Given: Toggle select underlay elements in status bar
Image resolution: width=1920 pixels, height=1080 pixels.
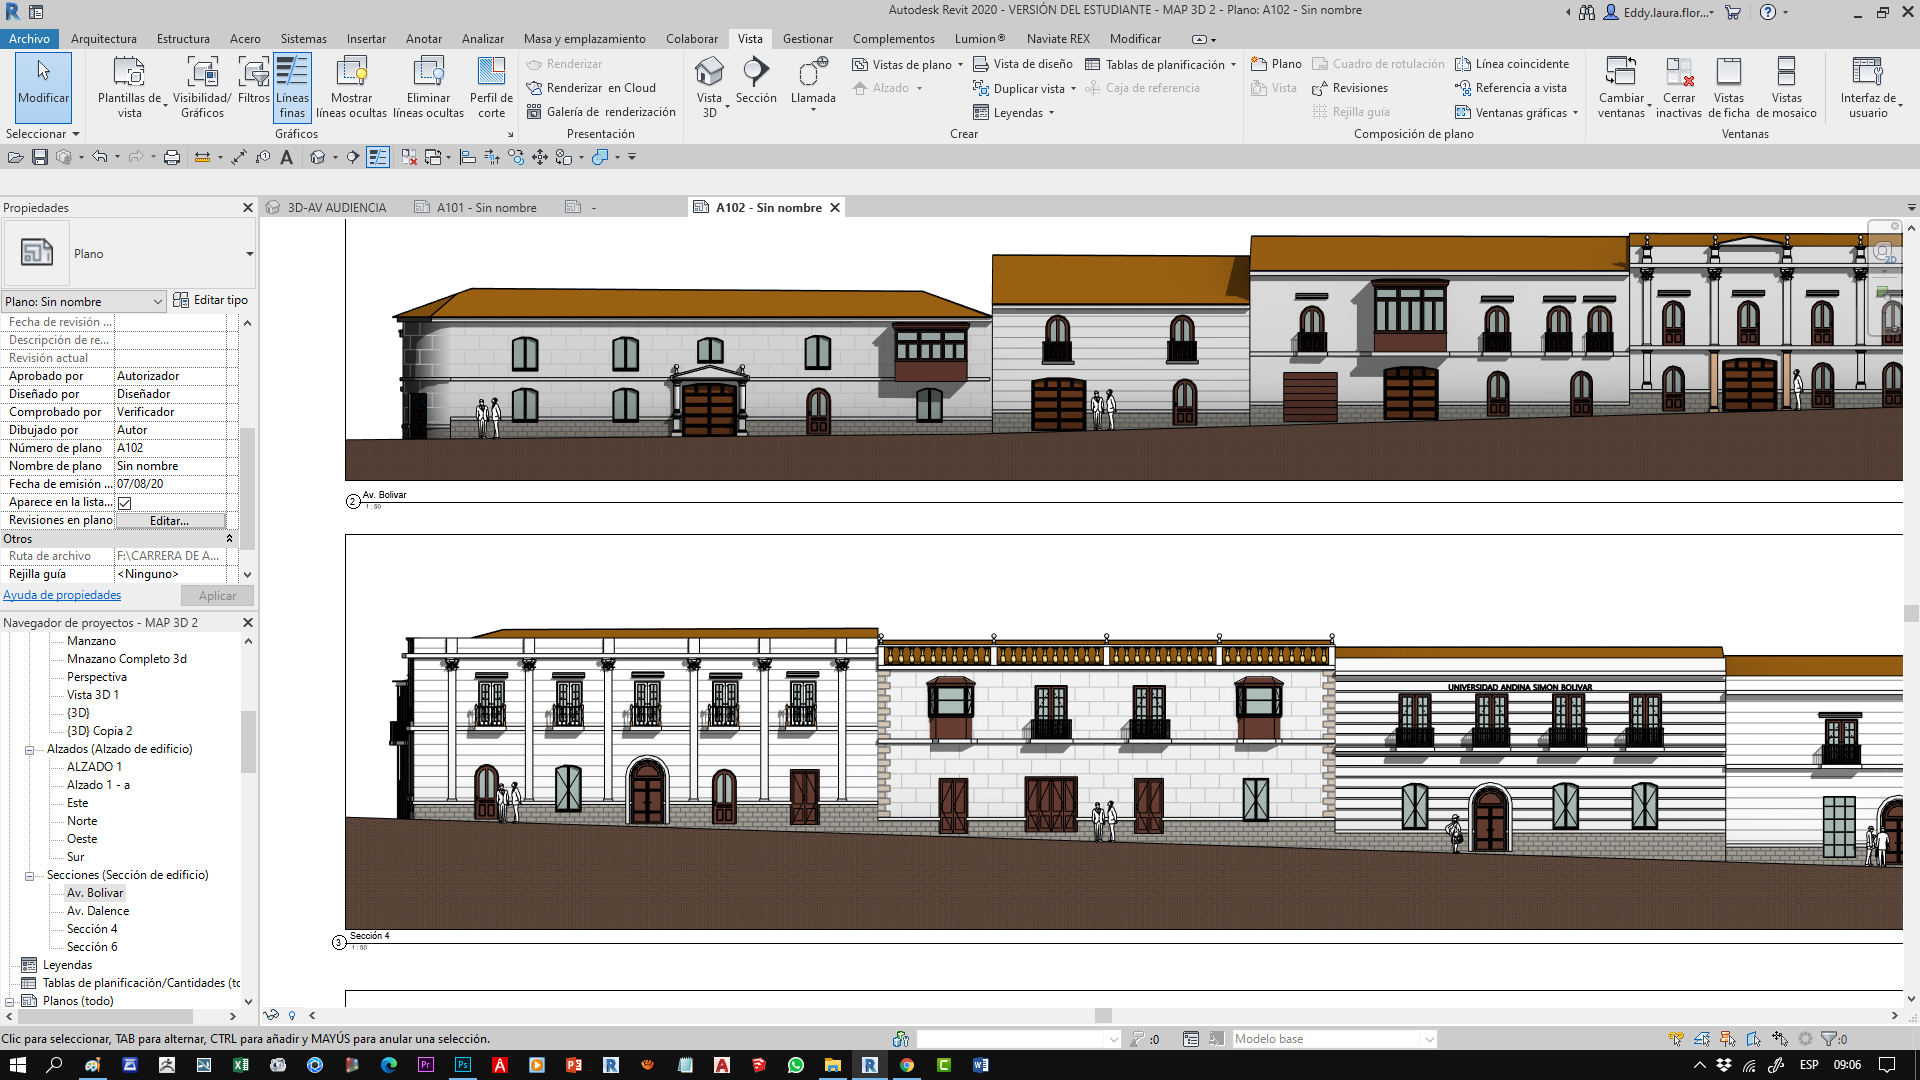Looking at the screenshot, I should click(1702, 1039).
